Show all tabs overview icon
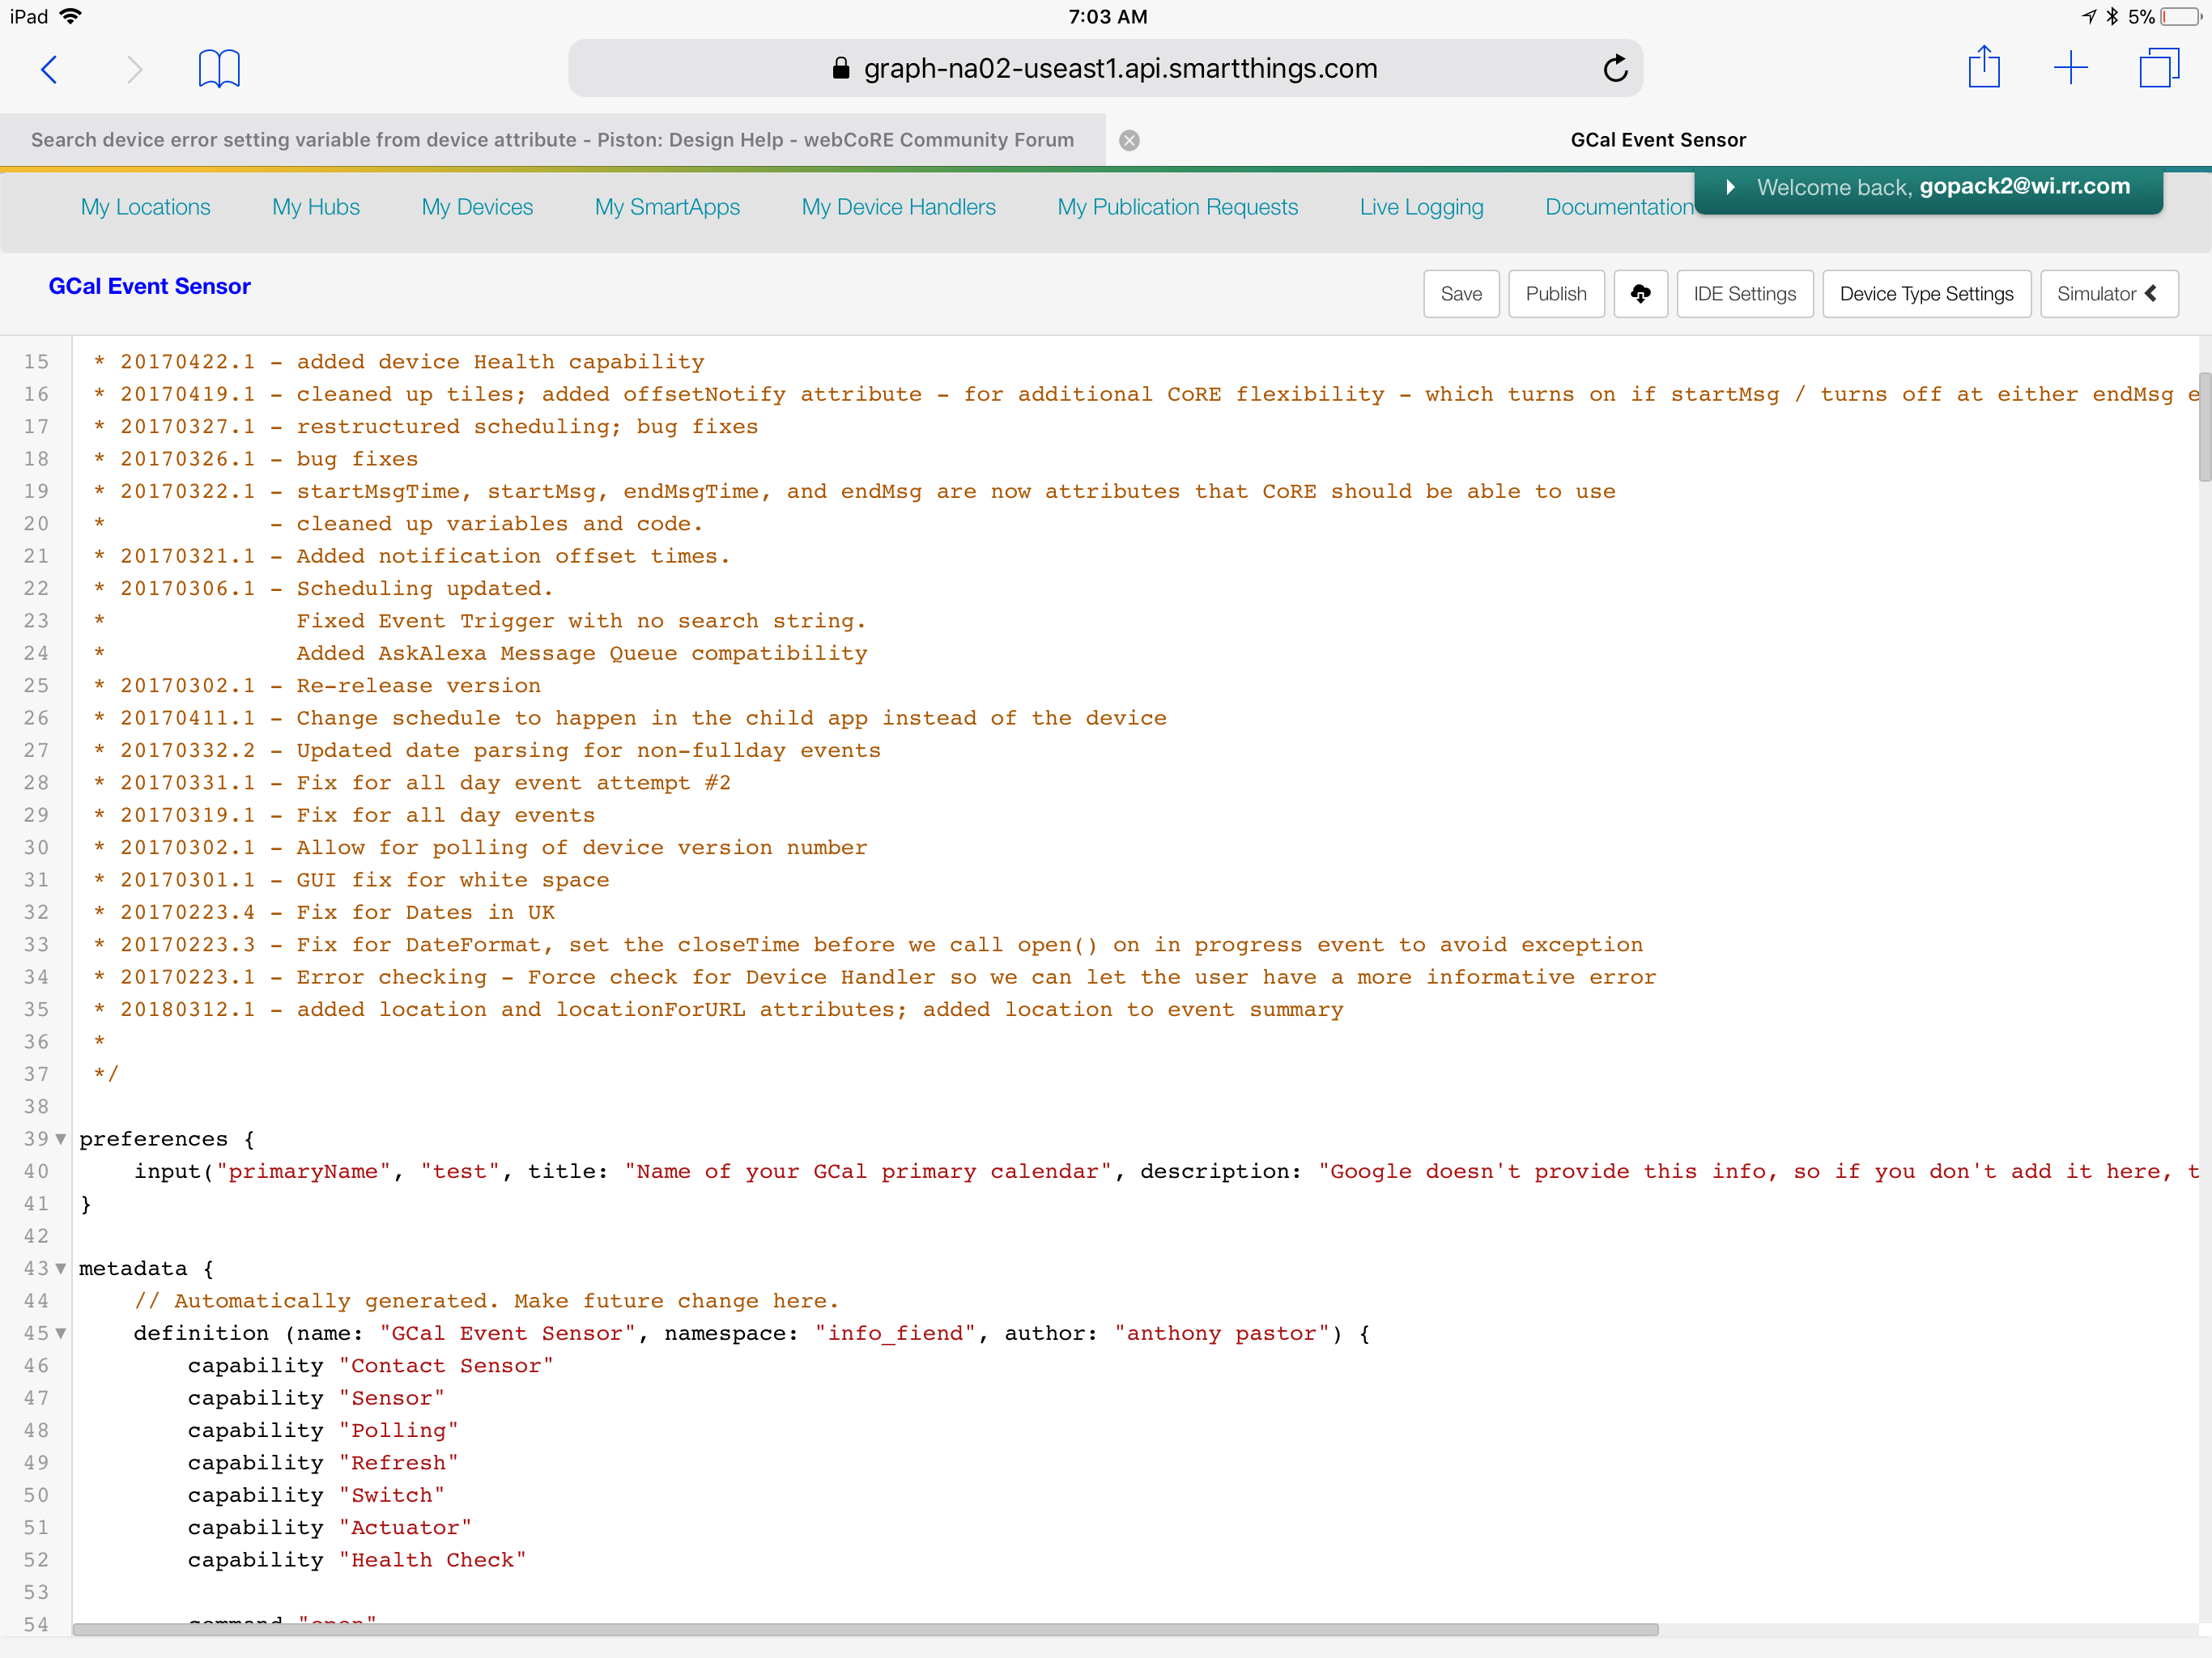2212x1658 pixels. point(2159,68)
